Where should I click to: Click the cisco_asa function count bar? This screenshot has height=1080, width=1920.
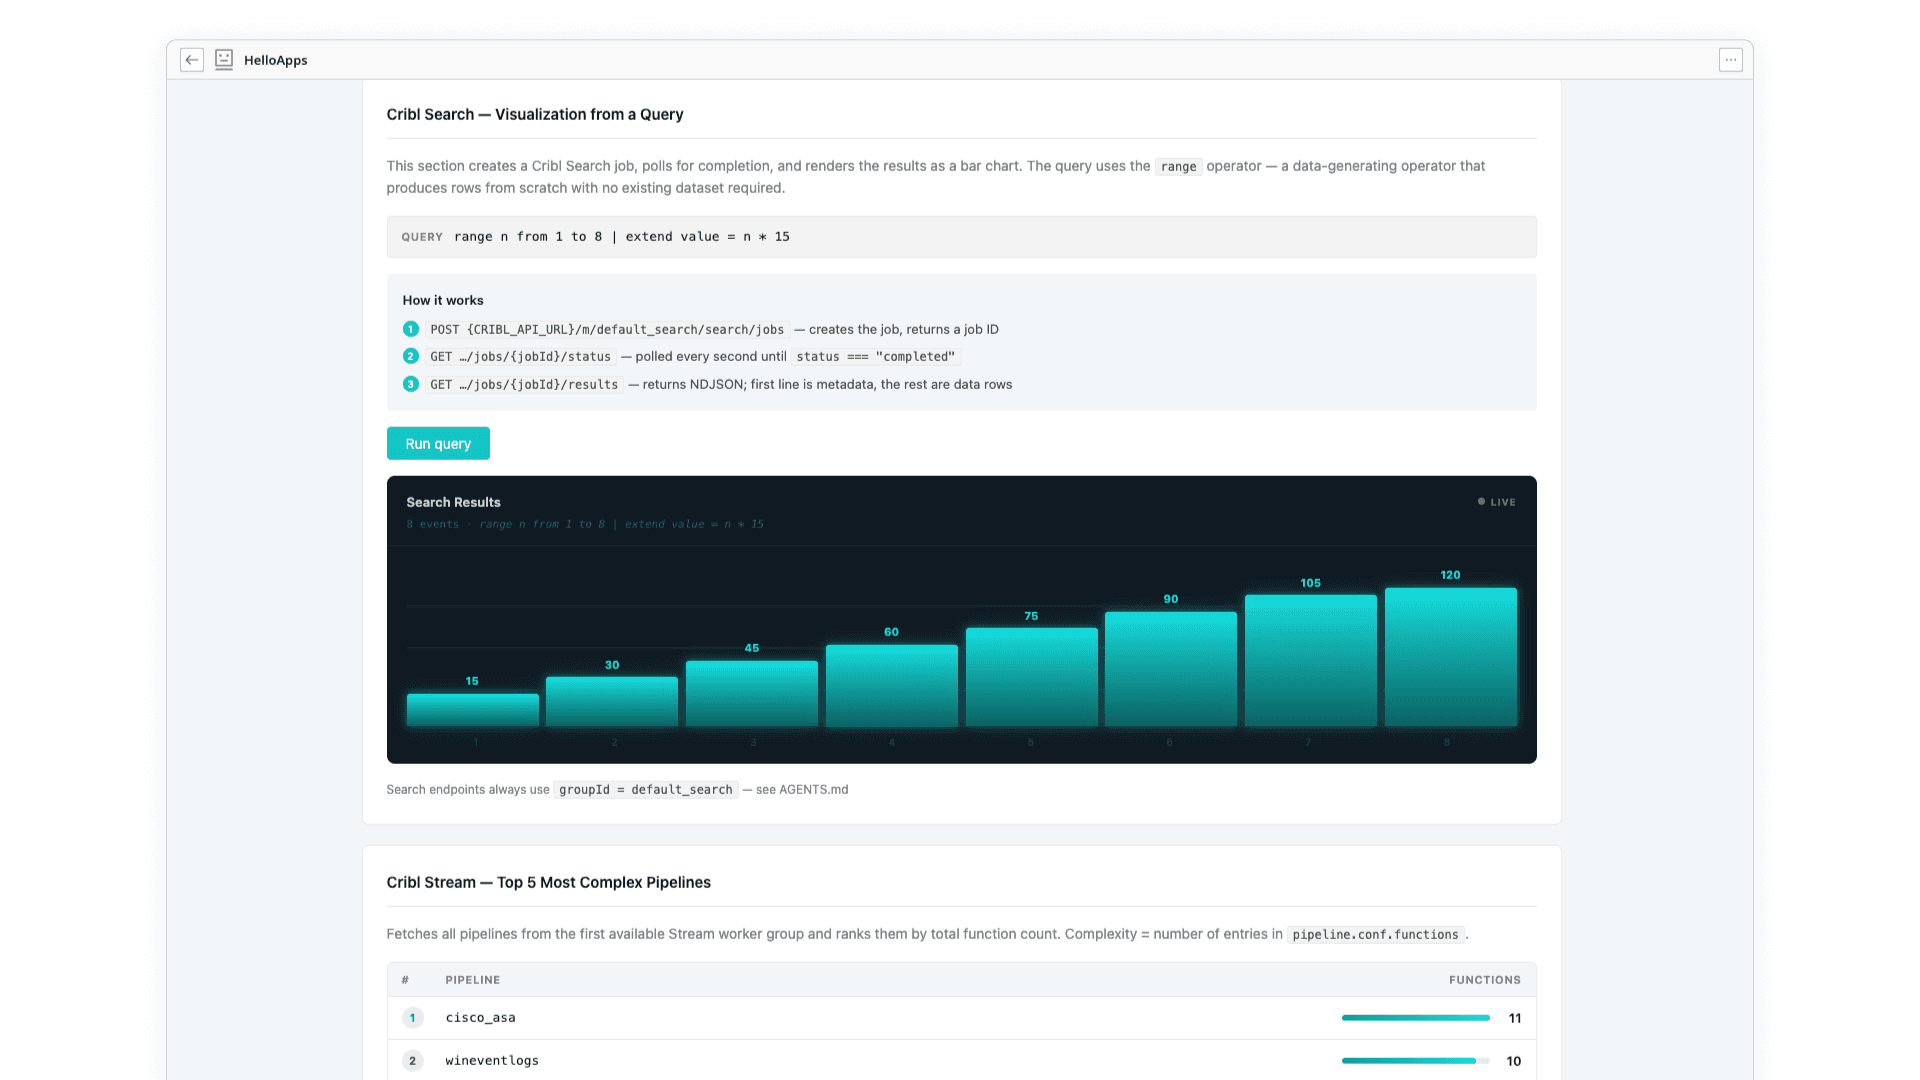point(1416,1018)
